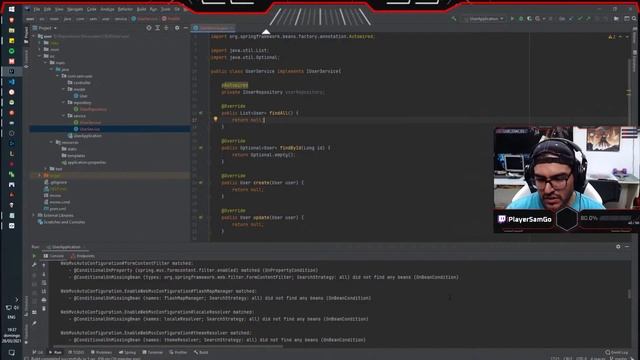Open the Spring tool window button
The image size is (640, 360).
(x=127, y=352)
